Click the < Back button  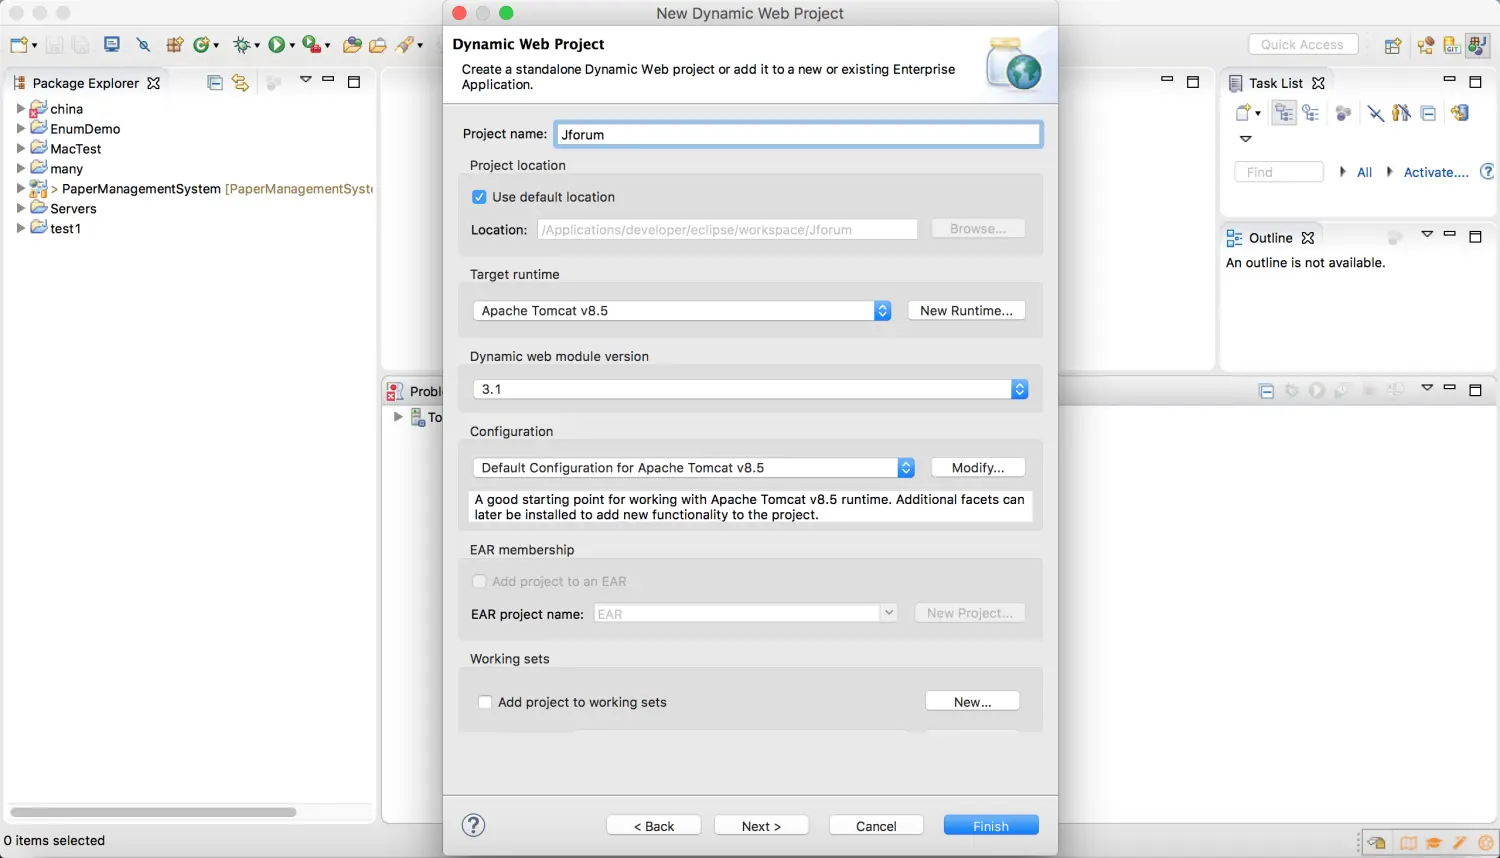coord(654,826)
